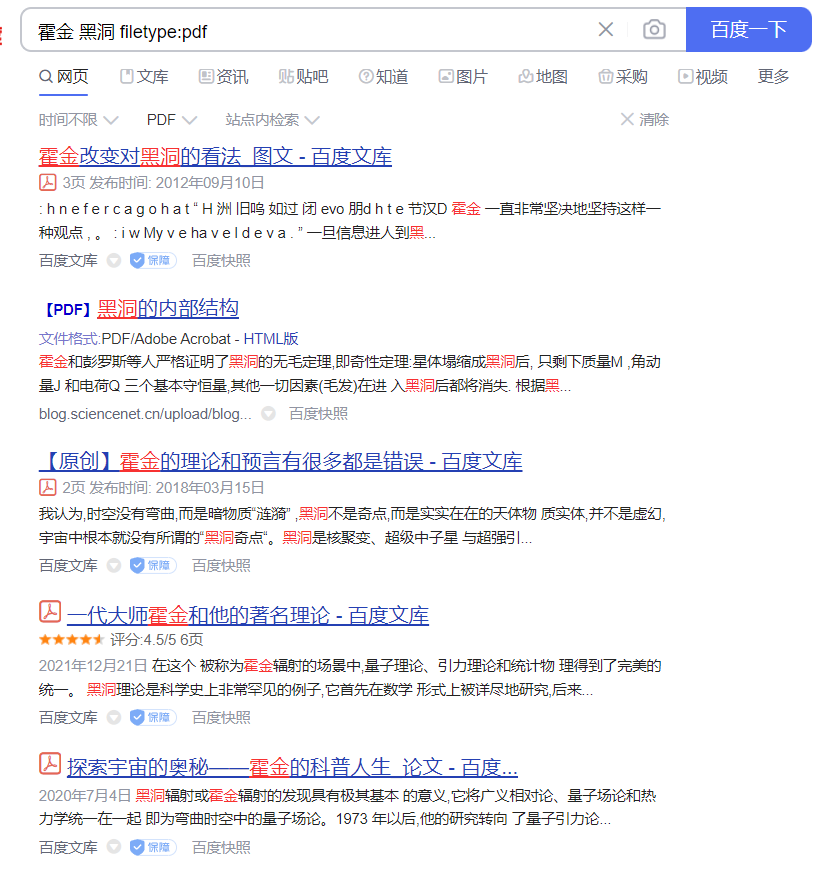The height and width of the screenshot is (874, 821).
Task: Click the 保障 badge under the 2020 result
Action: coord(153,847)
